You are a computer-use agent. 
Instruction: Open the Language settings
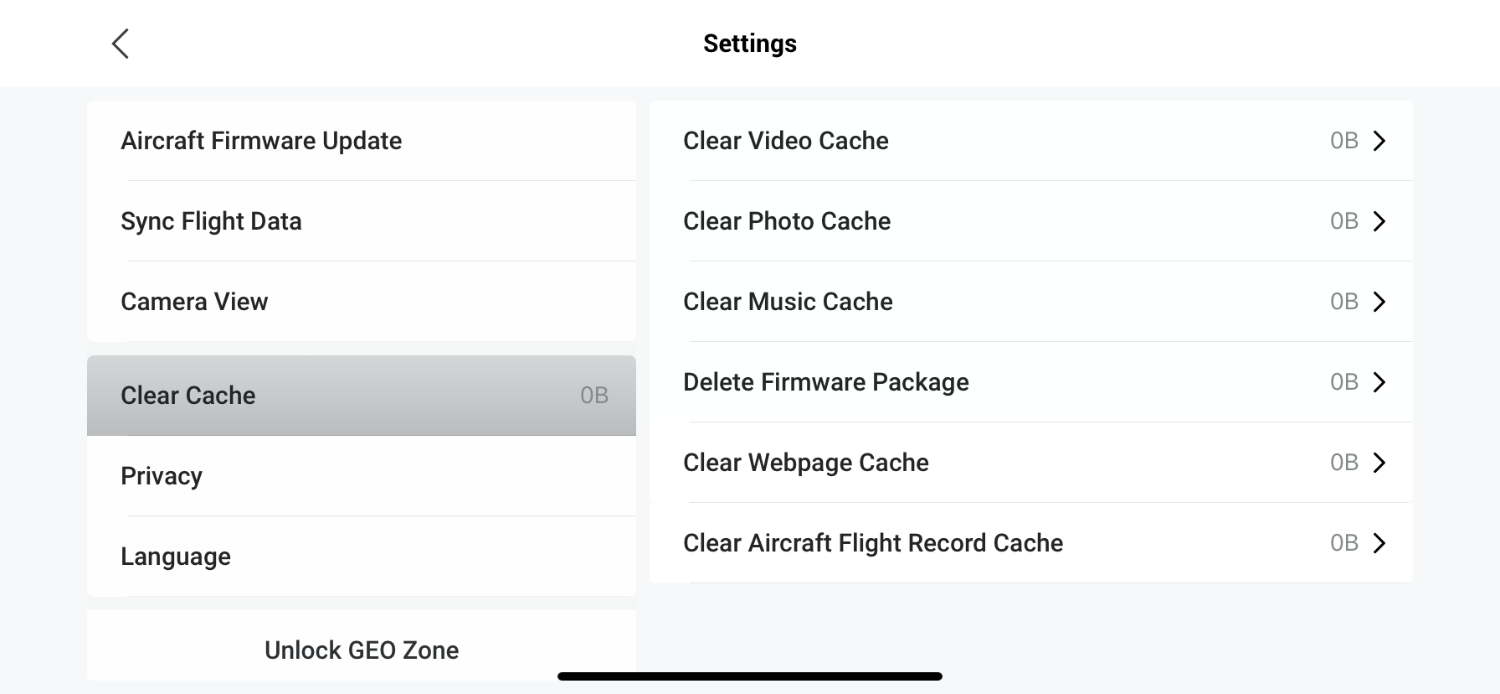tap(175, 556)
